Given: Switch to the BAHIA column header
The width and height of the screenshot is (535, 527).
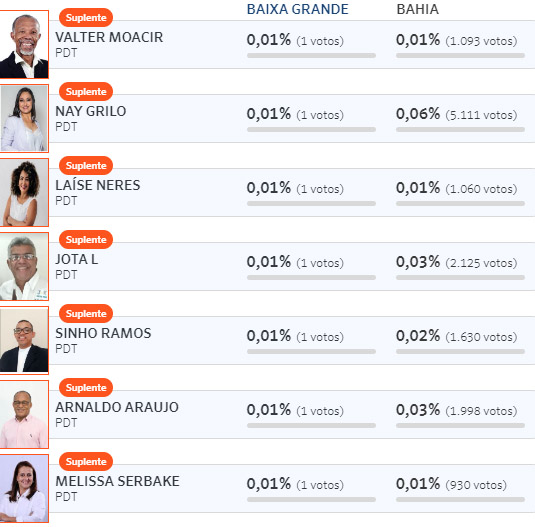Looking at the screenshot, I should (x=418, y=9).
